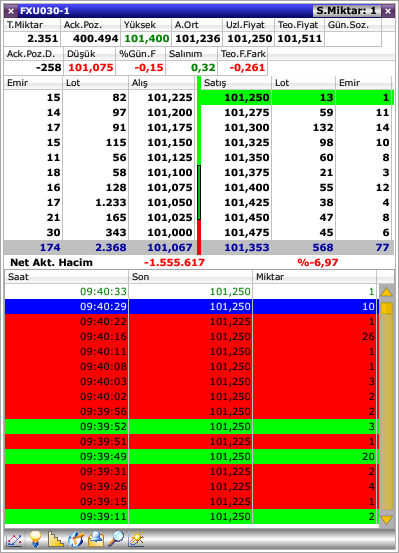Screen dimensions: 399x553
Task: Click the light bulb icon
Action: (x=35, y=539)
